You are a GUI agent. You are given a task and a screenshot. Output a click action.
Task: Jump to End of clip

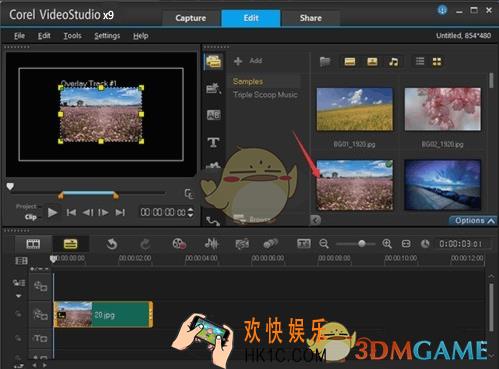coord(120,212)
